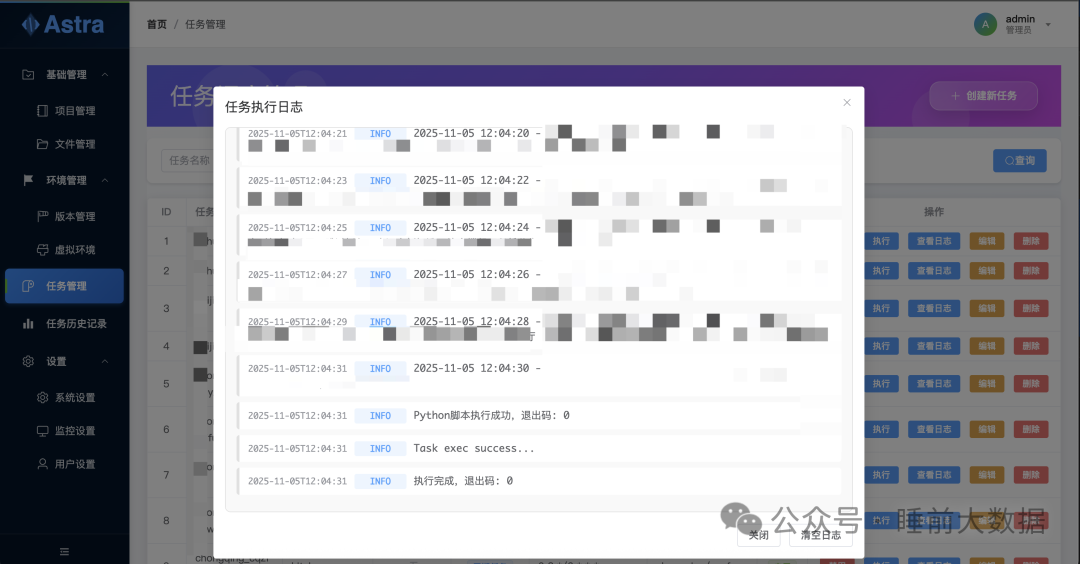
Task: Open 任务历史记录 menu item
Action: pos(64,323)
